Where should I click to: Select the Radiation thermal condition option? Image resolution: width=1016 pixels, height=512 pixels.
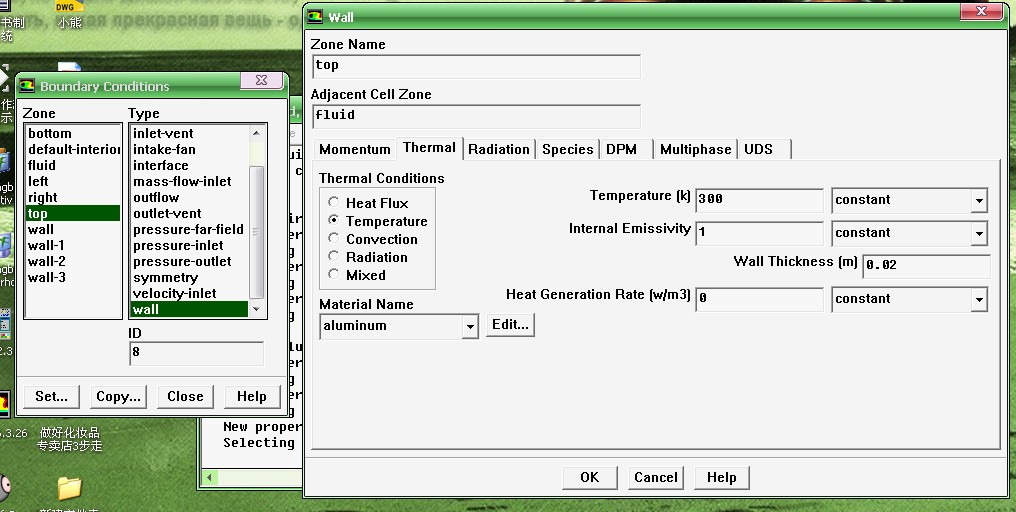point(334,257)
